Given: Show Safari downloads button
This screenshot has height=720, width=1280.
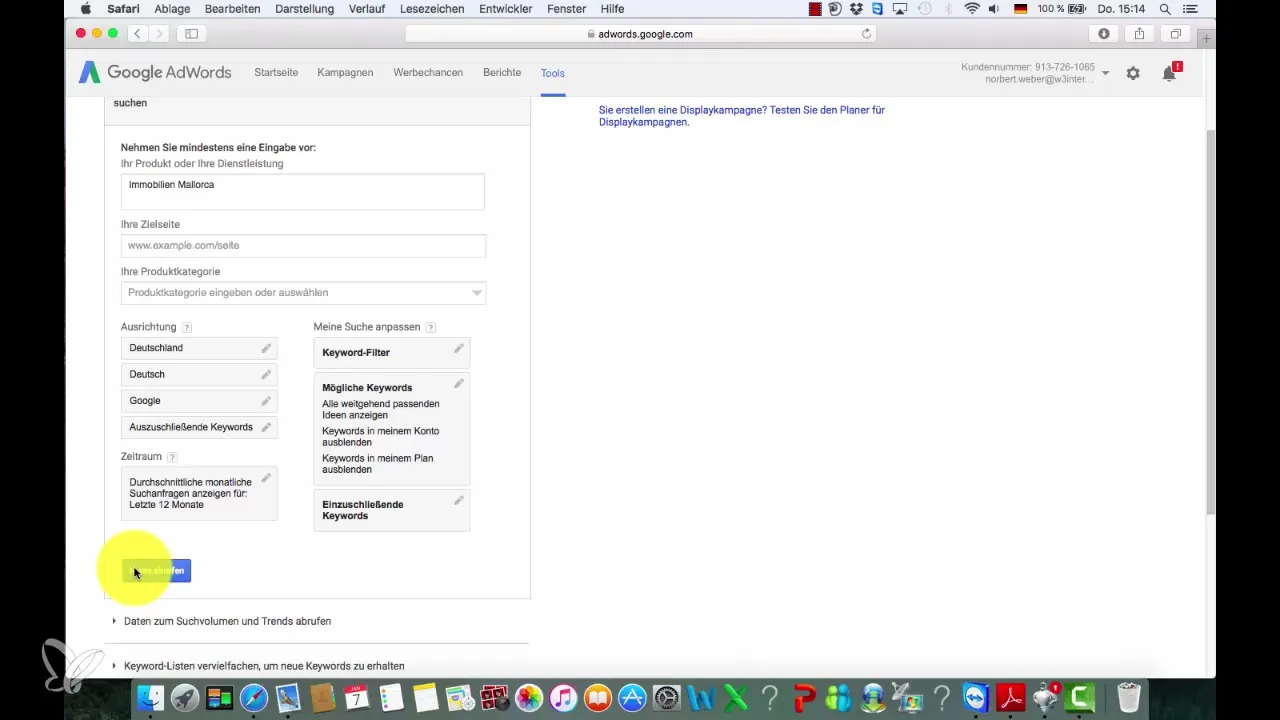Looking at the screenshot, I should point(1104,34).
